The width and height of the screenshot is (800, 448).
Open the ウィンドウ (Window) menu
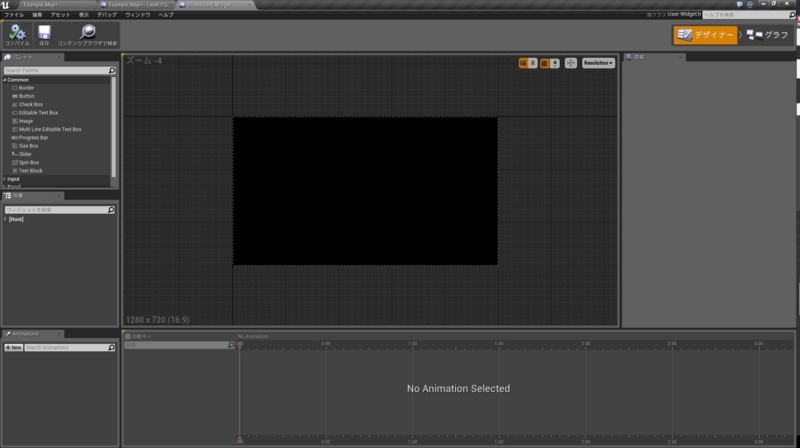tap(138, 15)
